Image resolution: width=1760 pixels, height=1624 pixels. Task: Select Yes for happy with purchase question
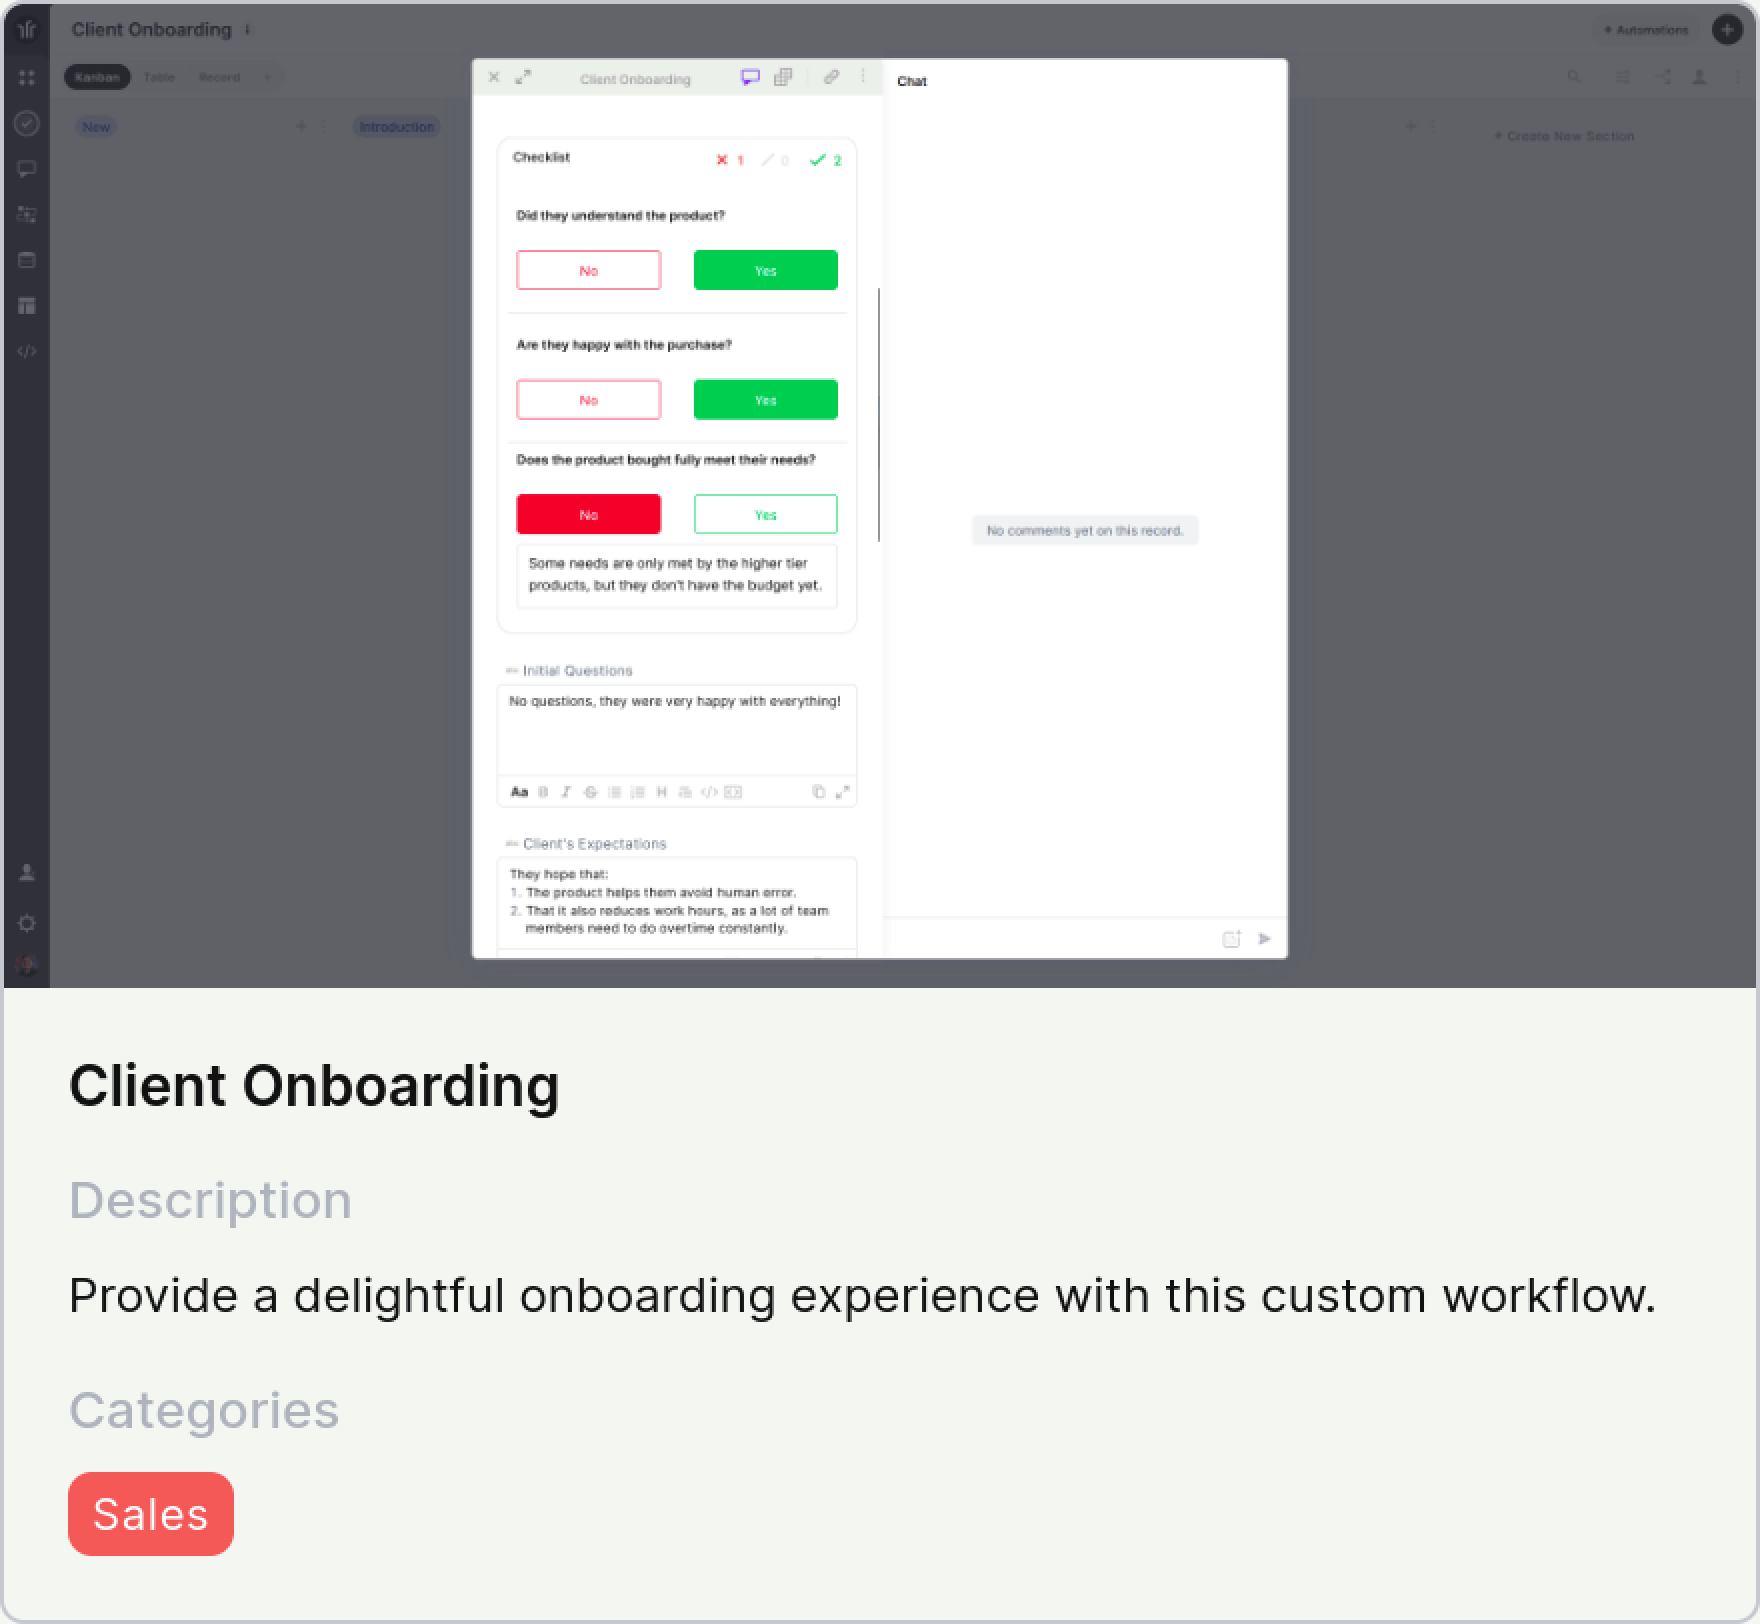point(765,400)
